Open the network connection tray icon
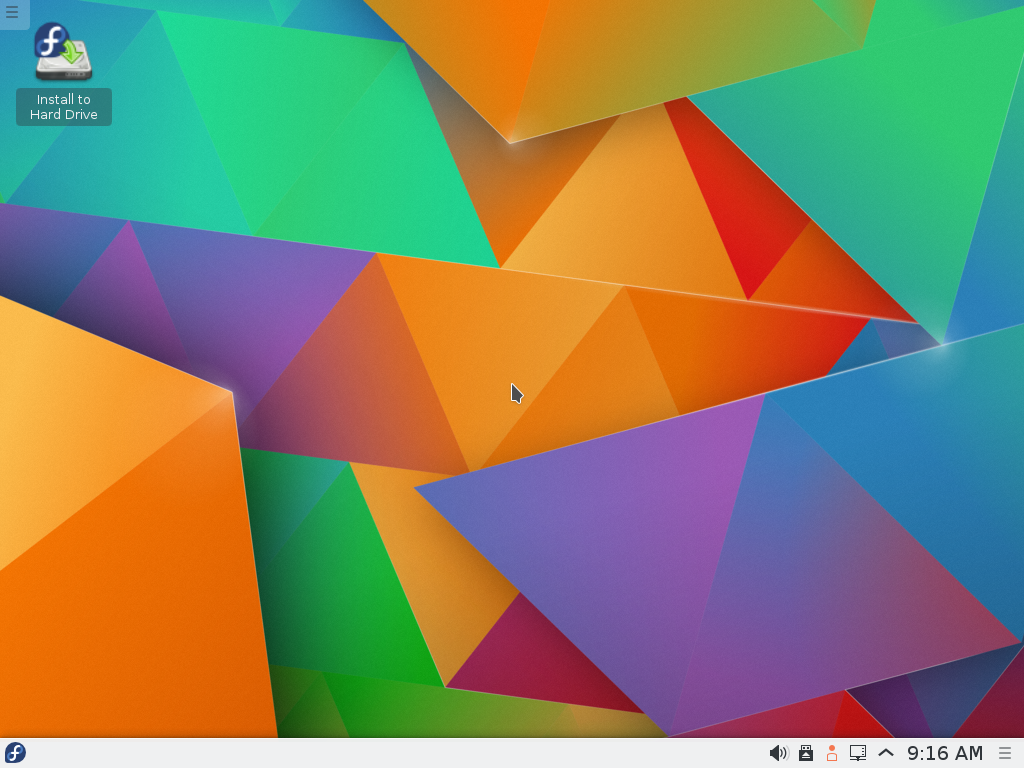 [x=857, y=753]
